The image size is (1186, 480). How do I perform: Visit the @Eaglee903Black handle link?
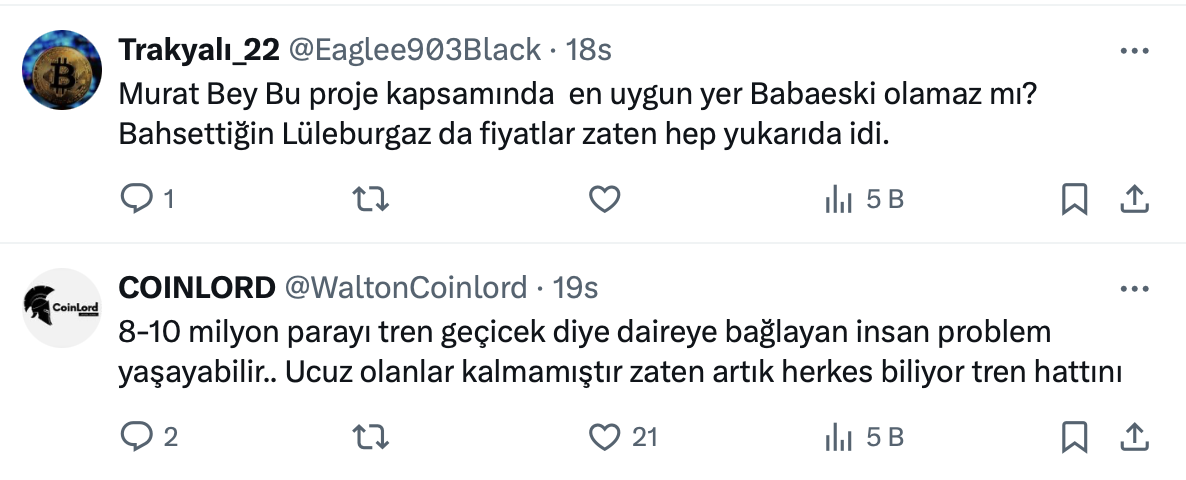pos(415,49)
